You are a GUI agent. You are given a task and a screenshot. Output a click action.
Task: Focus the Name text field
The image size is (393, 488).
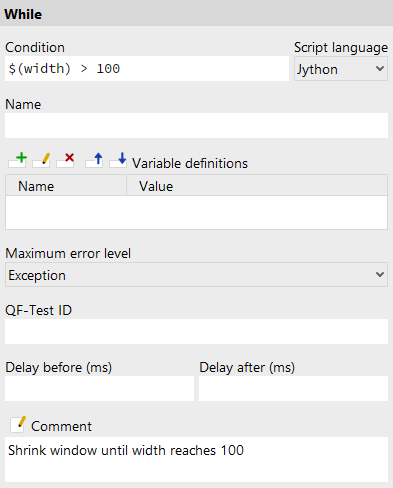click(196, 125)
